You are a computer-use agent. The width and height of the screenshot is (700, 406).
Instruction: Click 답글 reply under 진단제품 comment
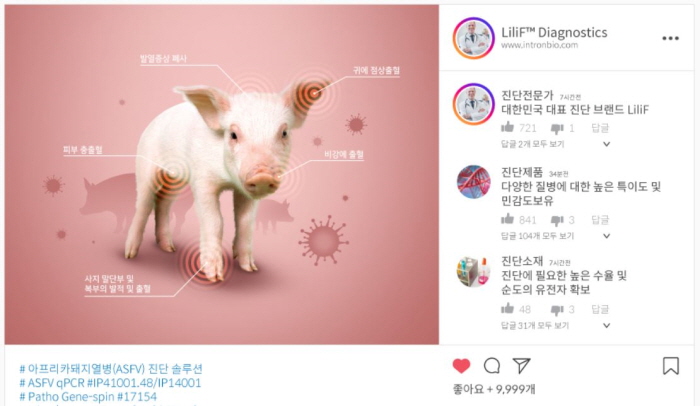(x=600, y=220)
